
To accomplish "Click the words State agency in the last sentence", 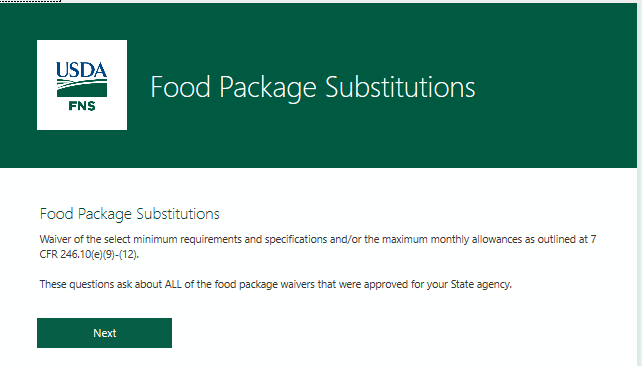I will 481,284.
